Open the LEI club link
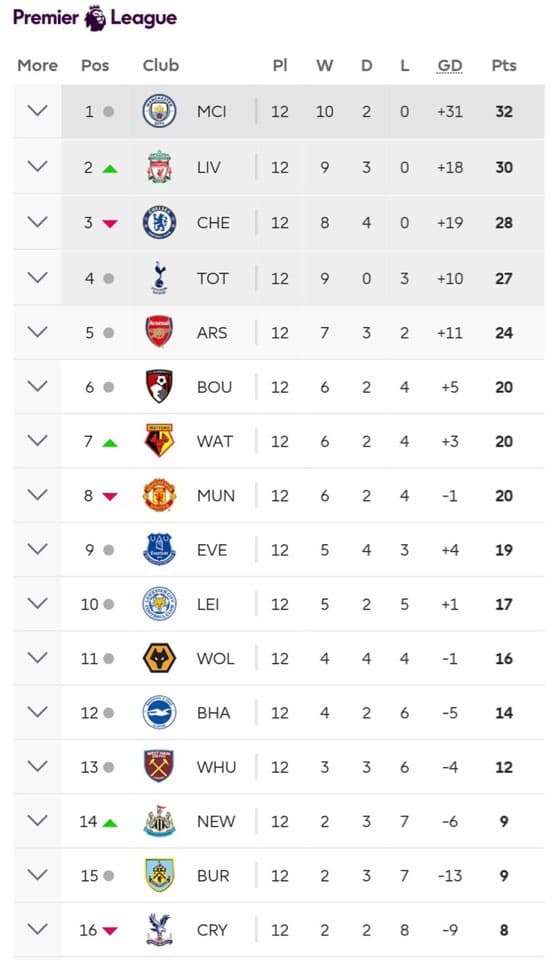The height and width of the screenshot is (960, 557). [208, 604]
